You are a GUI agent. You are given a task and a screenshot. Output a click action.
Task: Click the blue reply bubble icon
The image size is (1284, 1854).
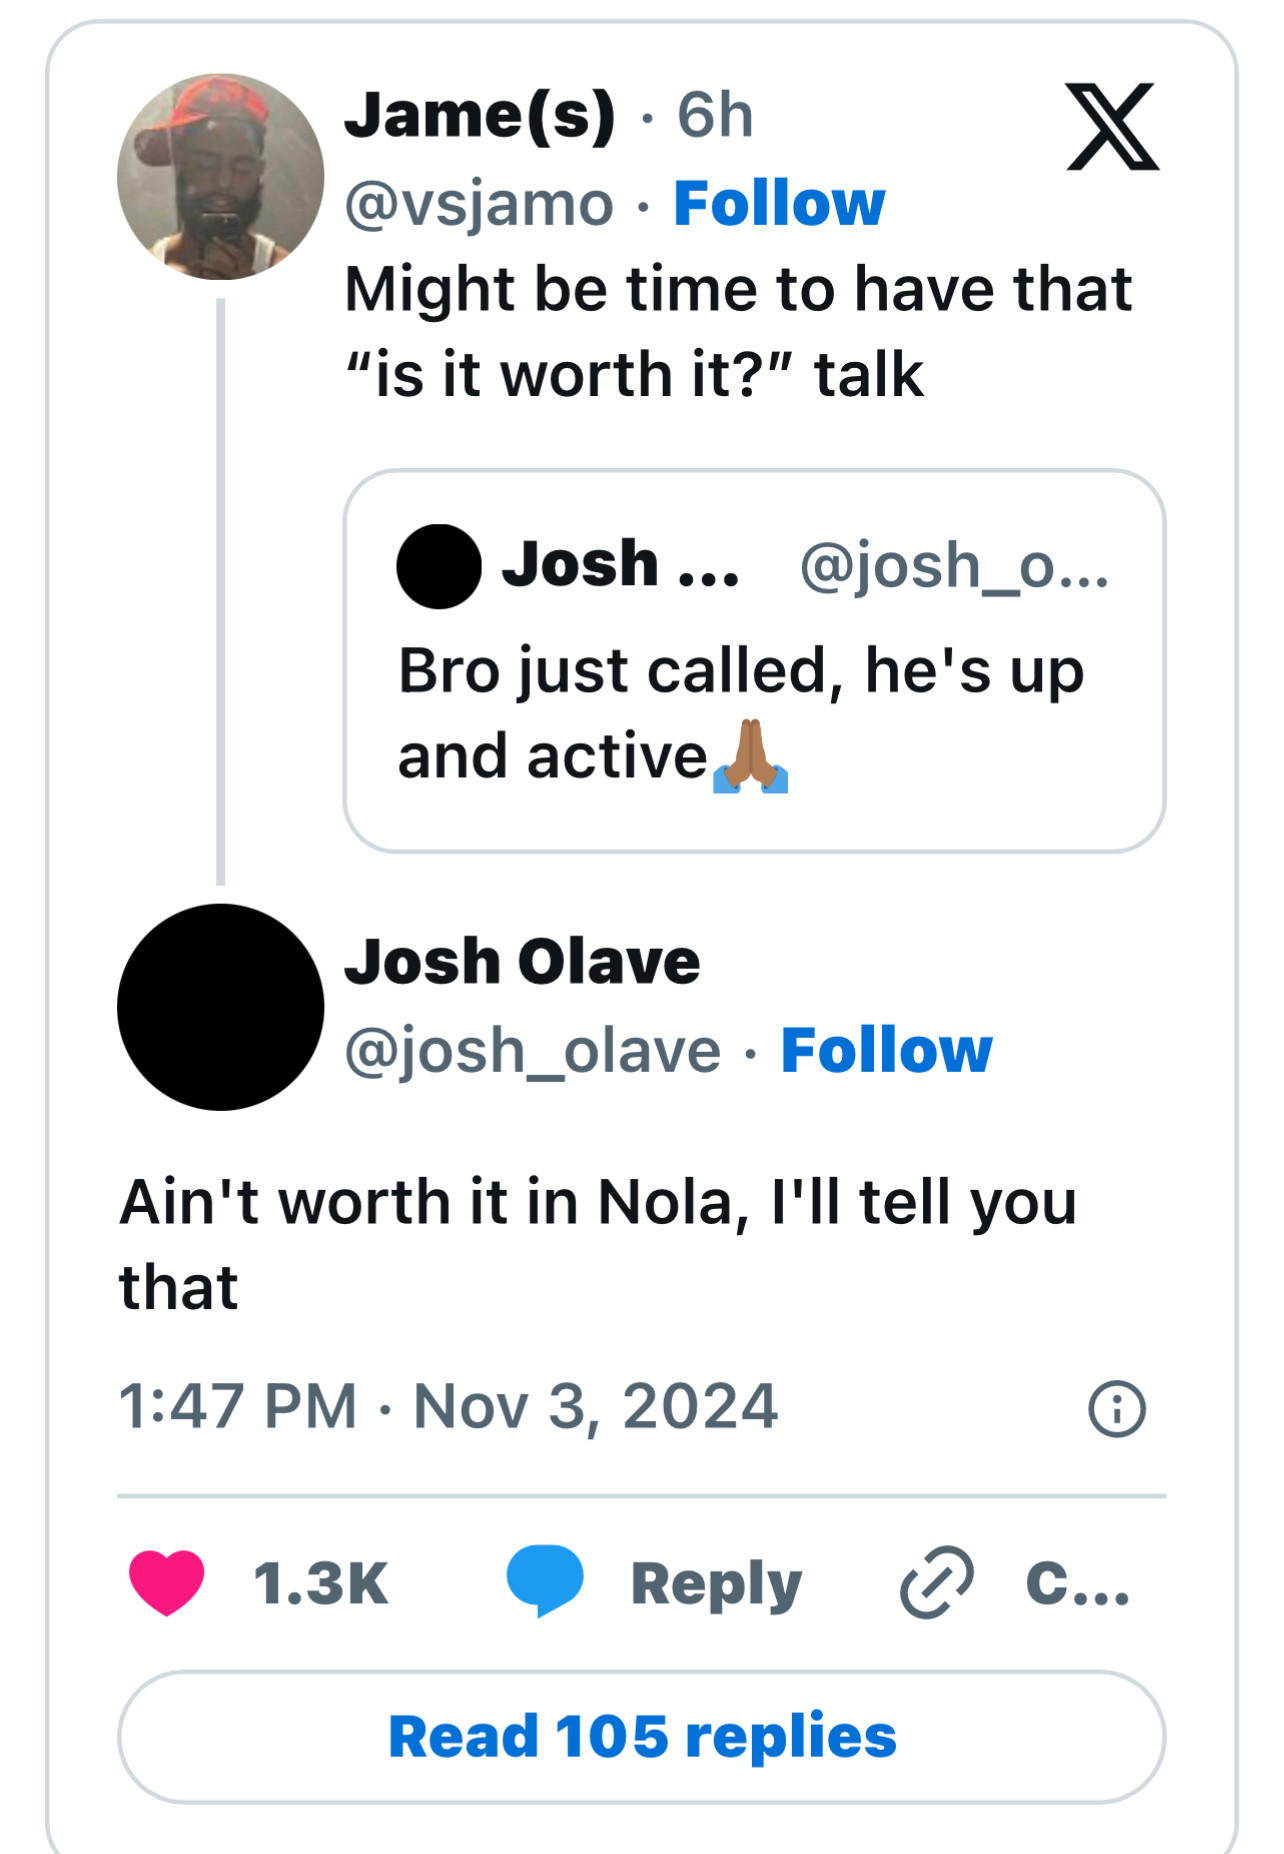coord(544,1580)
